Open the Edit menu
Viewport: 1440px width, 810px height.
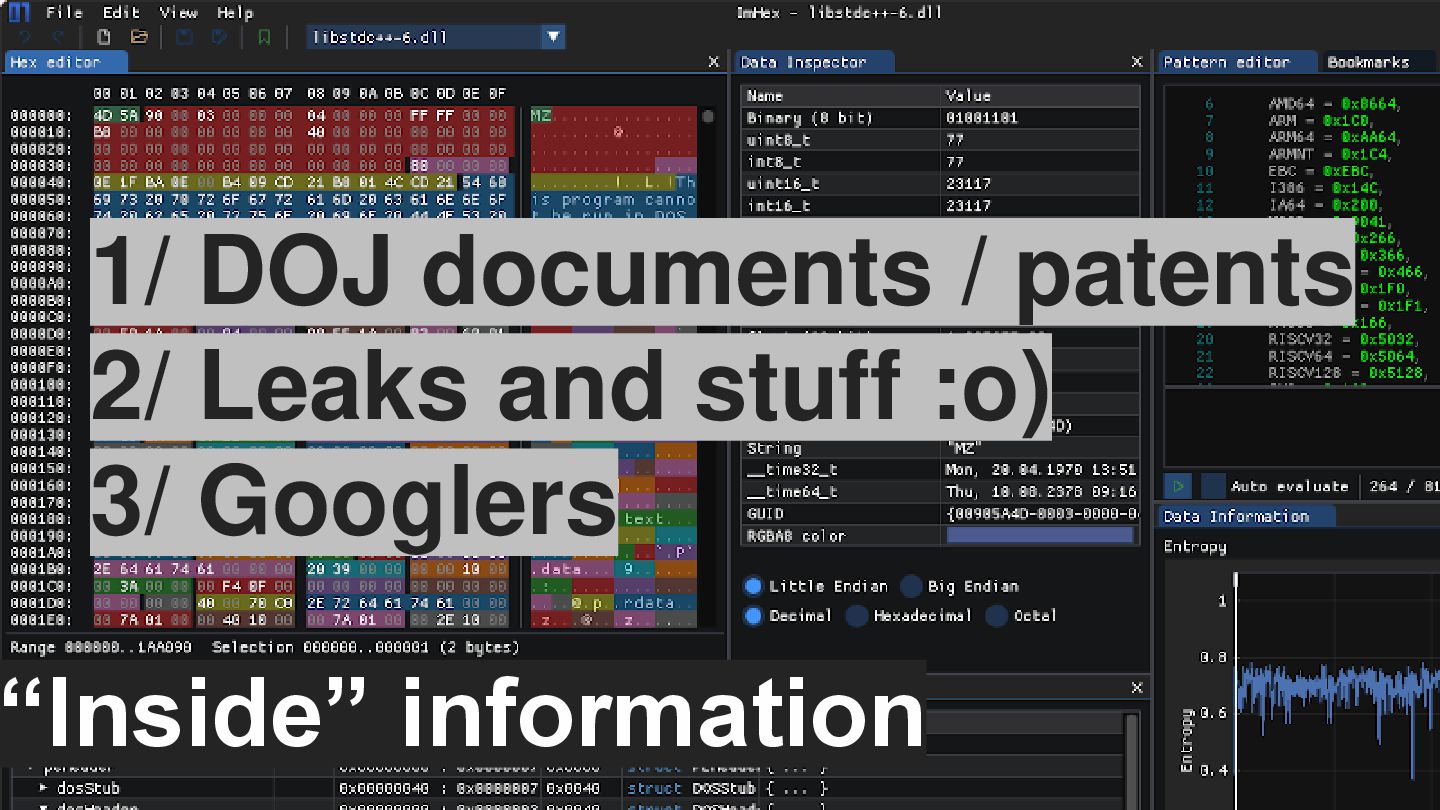click(x=121, y=13)
